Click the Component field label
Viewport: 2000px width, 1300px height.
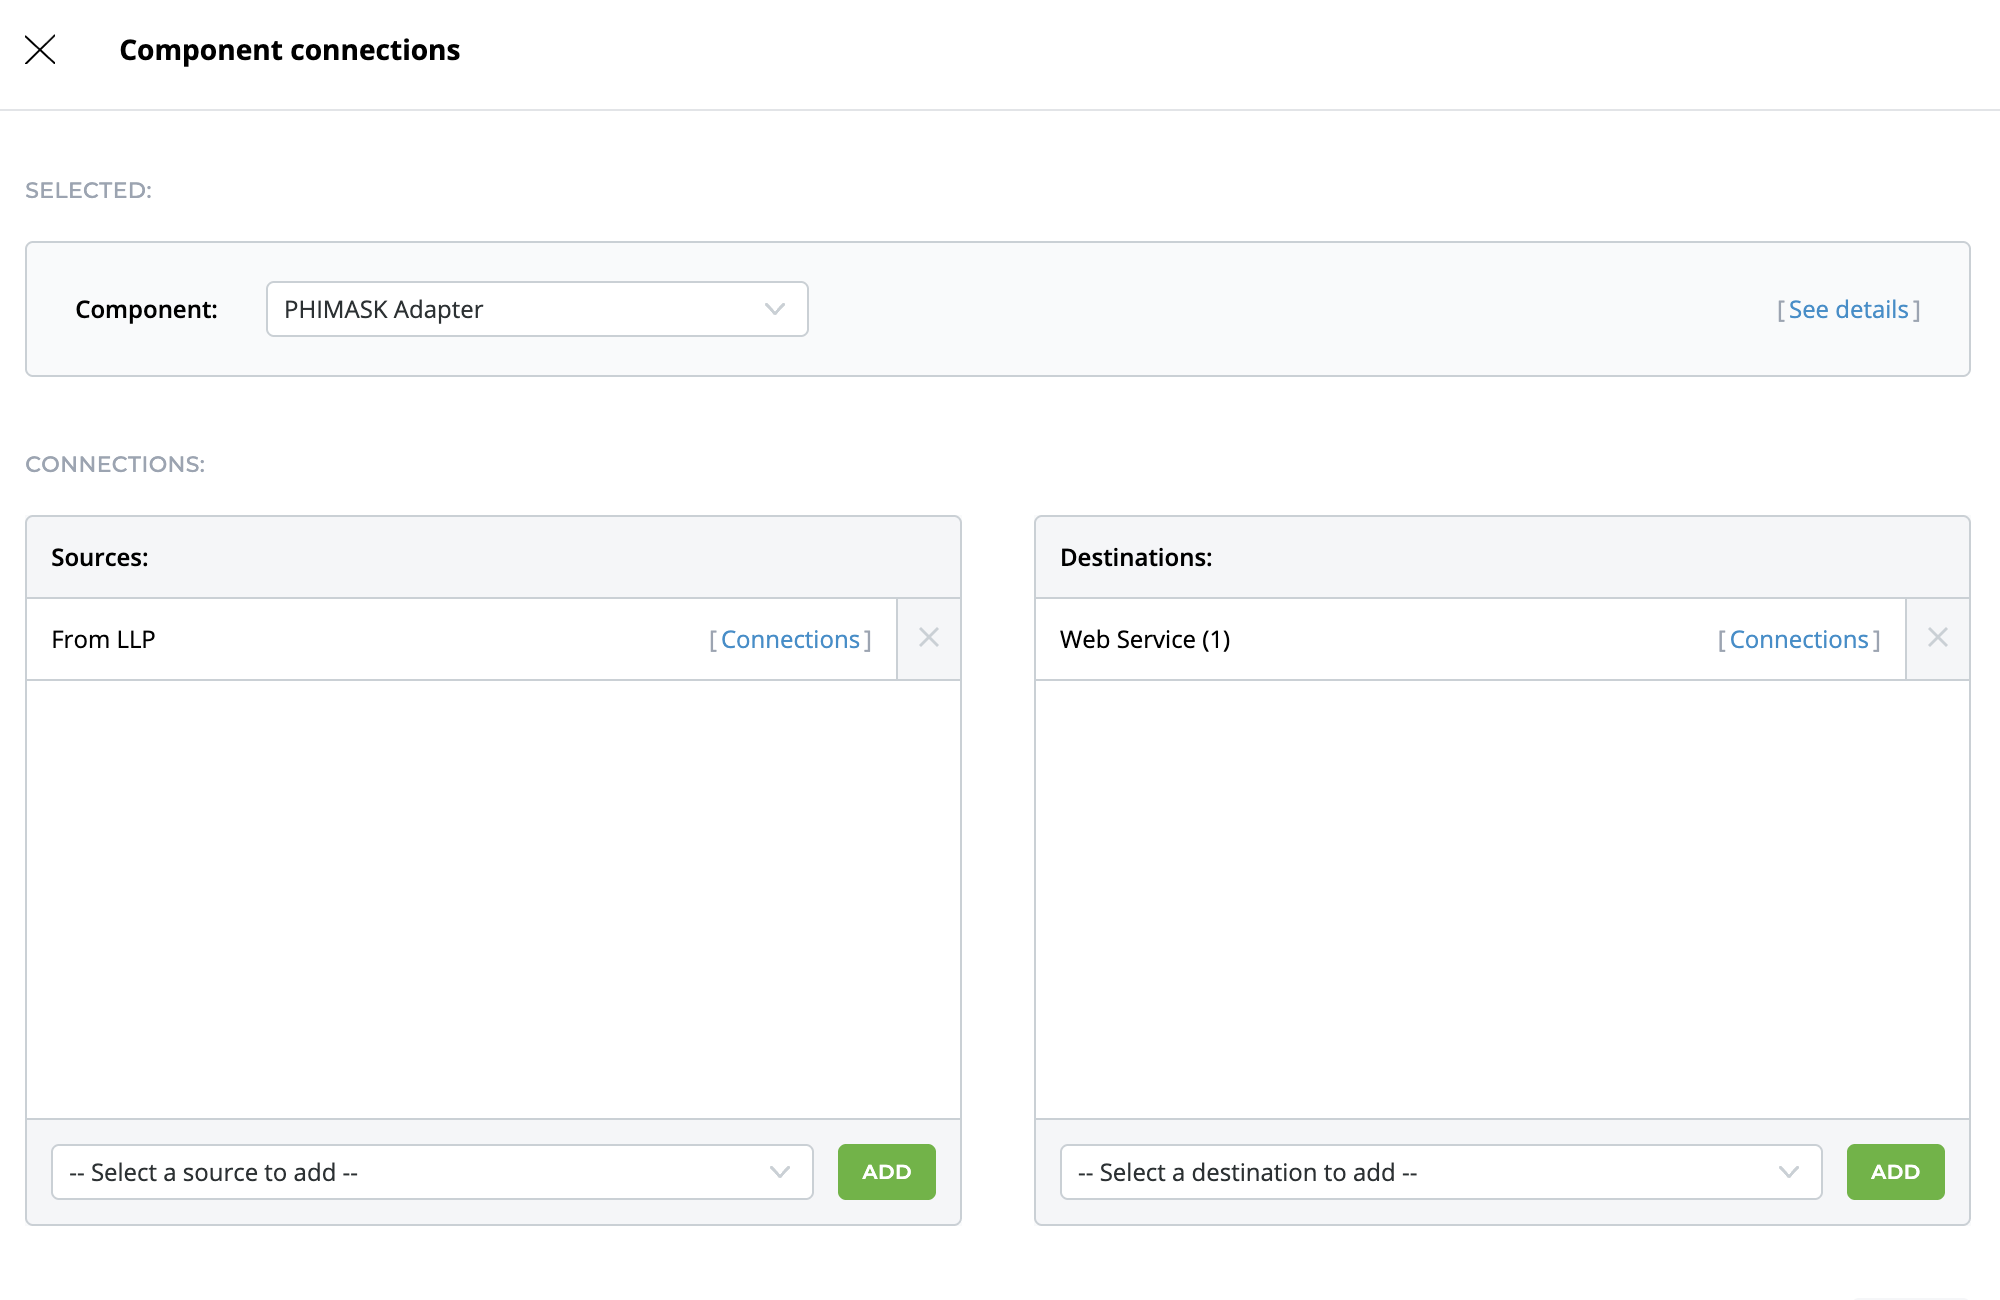(x=146, y=310)
